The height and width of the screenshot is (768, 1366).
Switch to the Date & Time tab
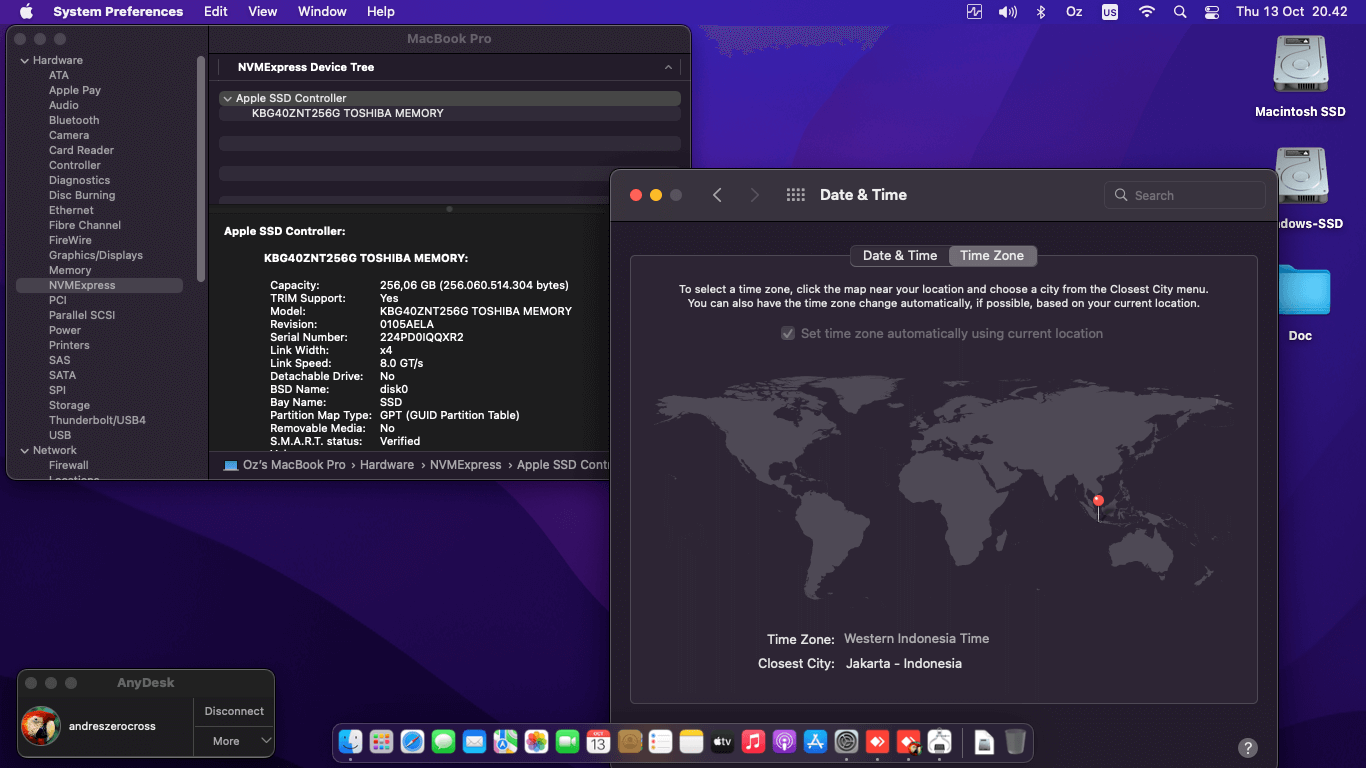(x=899, y=255)
